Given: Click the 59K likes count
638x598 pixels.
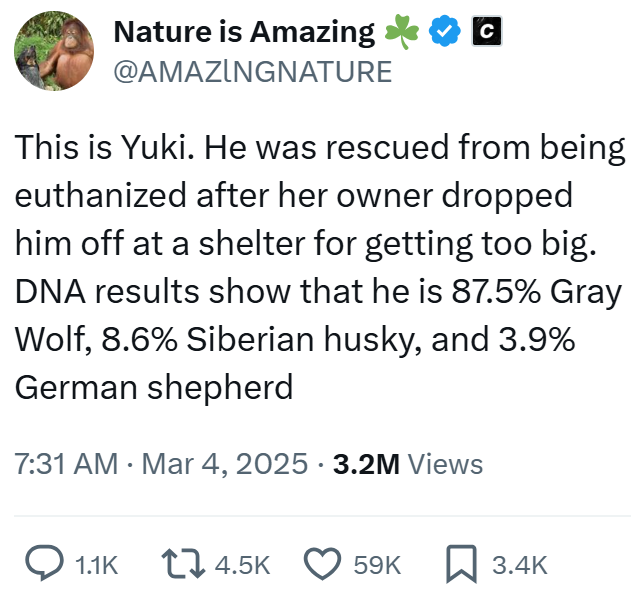Looking at the screenshot, I should [378, 565].
